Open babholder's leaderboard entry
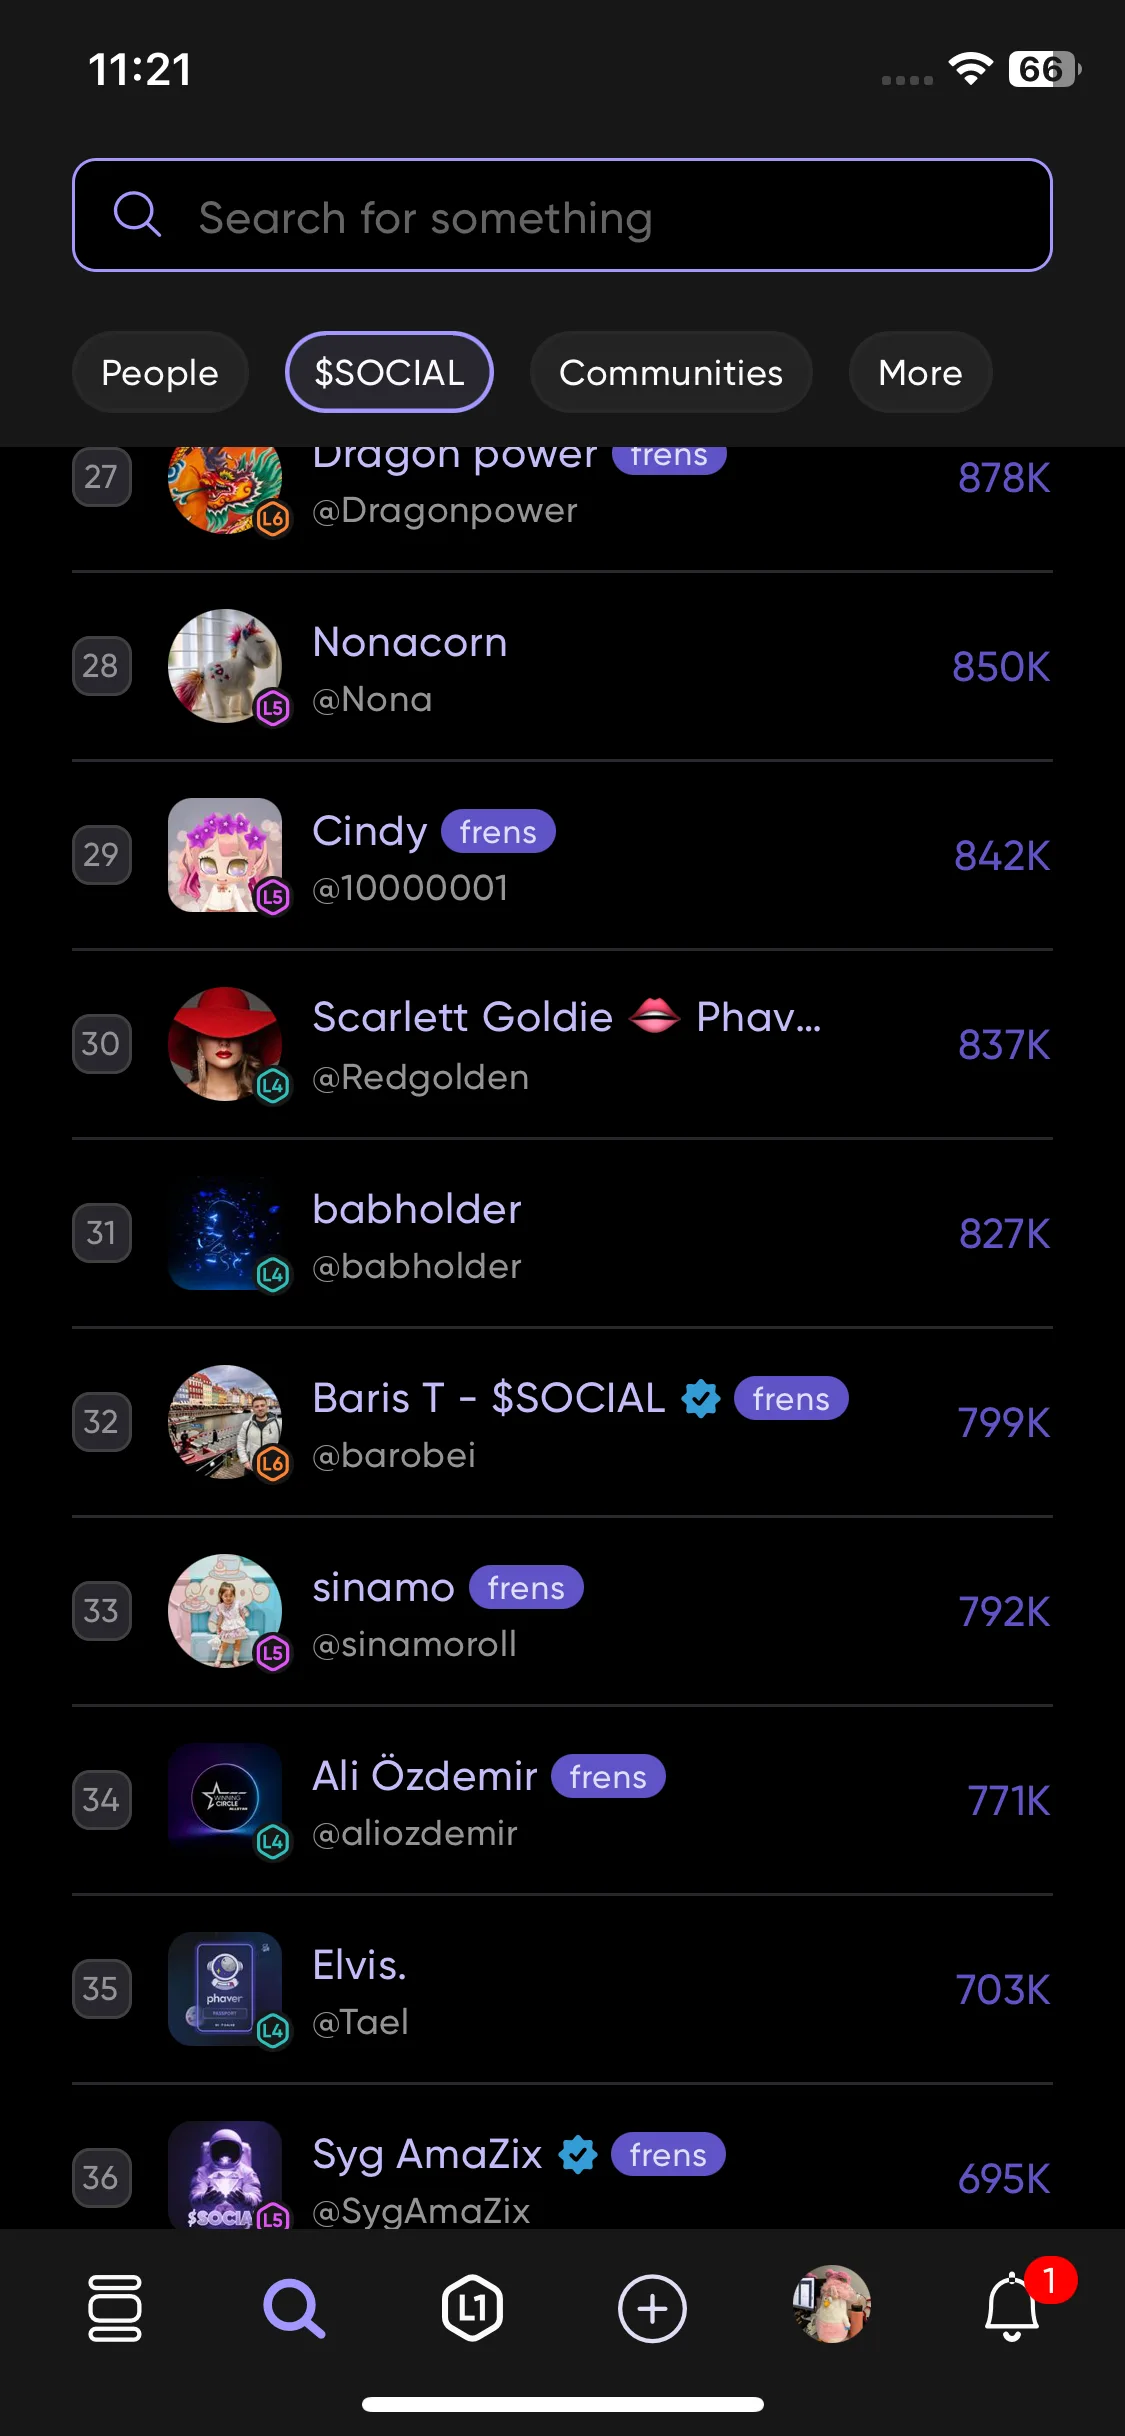 tap(562, 1234)
